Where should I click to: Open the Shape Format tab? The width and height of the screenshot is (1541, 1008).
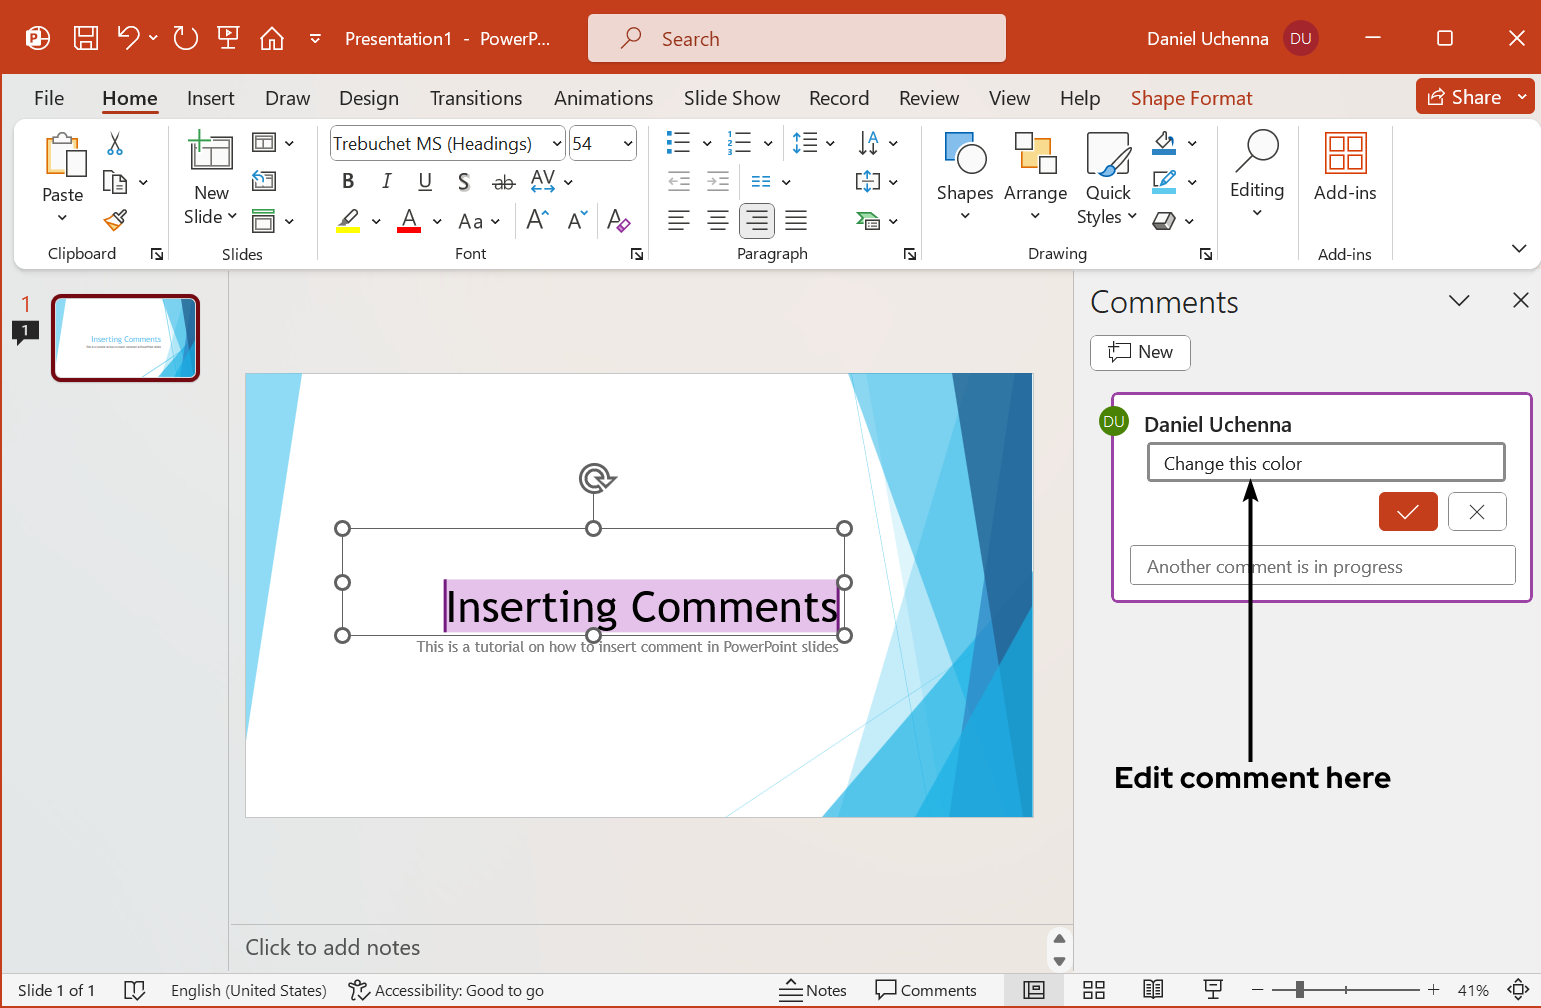[1191, 97]
